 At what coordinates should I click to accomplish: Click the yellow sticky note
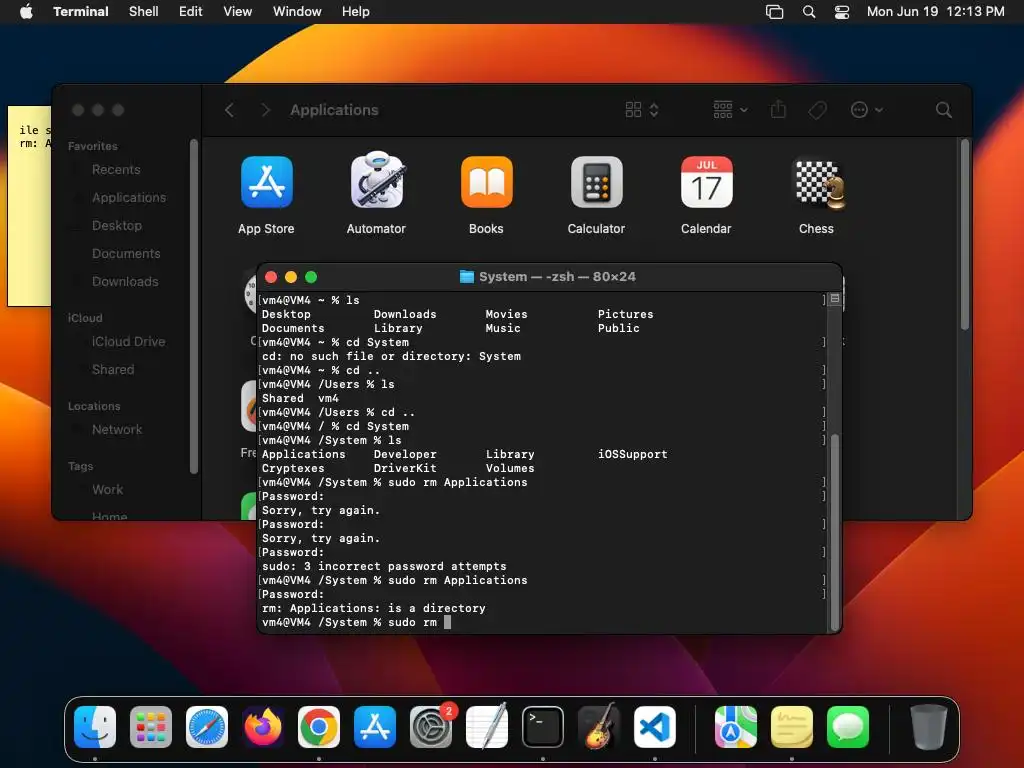29,206
